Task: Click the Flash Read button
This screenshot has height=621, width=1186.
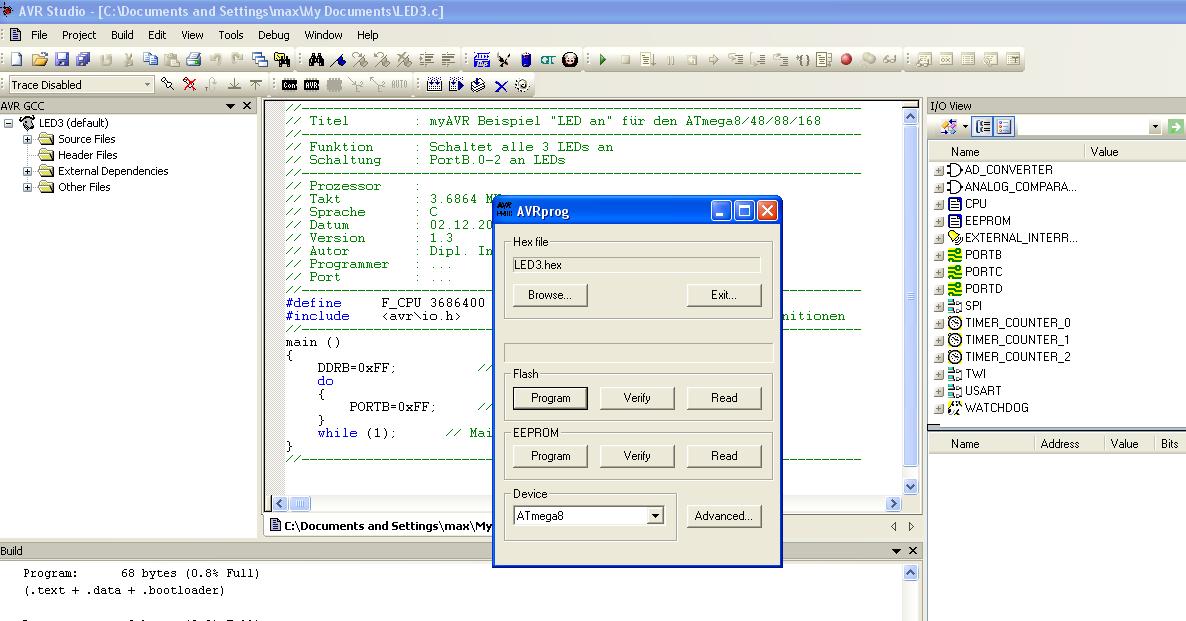Action: pyautogui.click(x=724, y=398)
